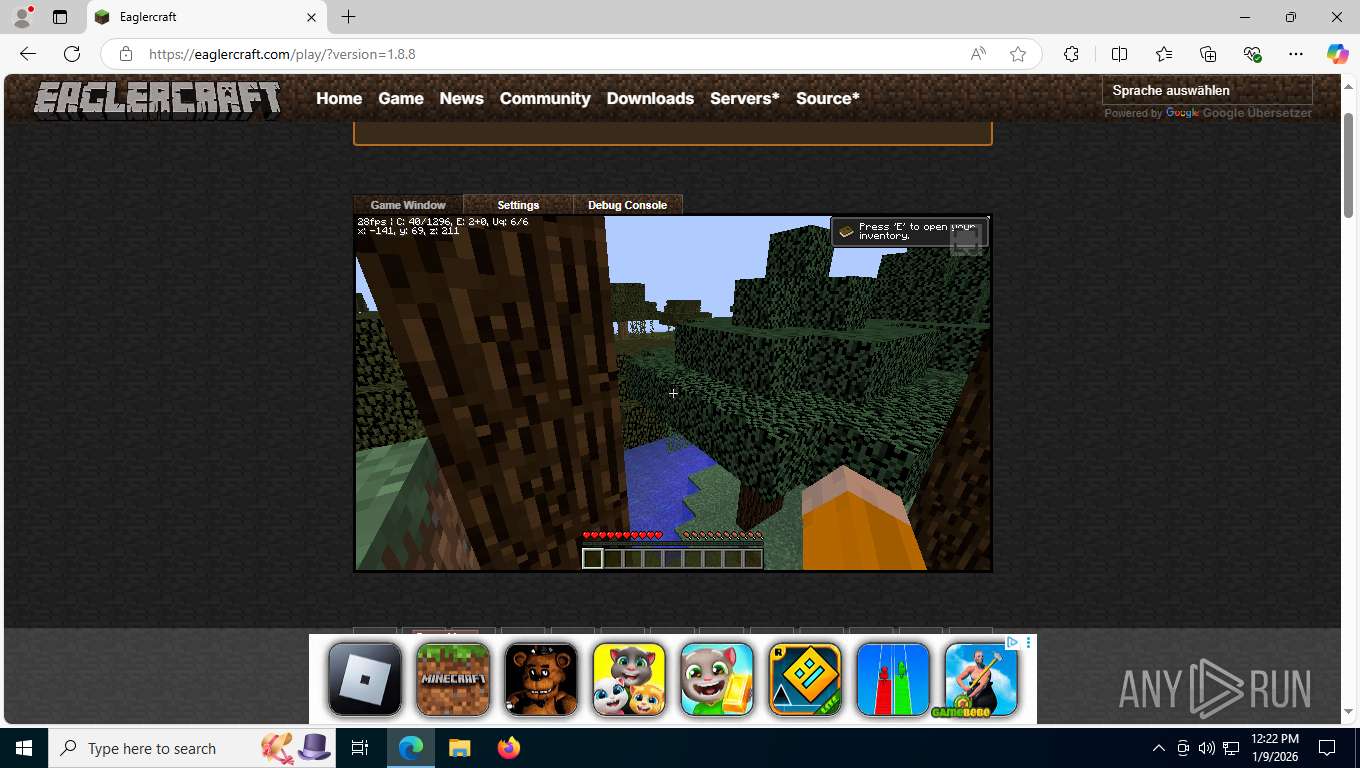The image size is (1360, 768).
Task: Open the volume control in system tray
Action: 1207,748
